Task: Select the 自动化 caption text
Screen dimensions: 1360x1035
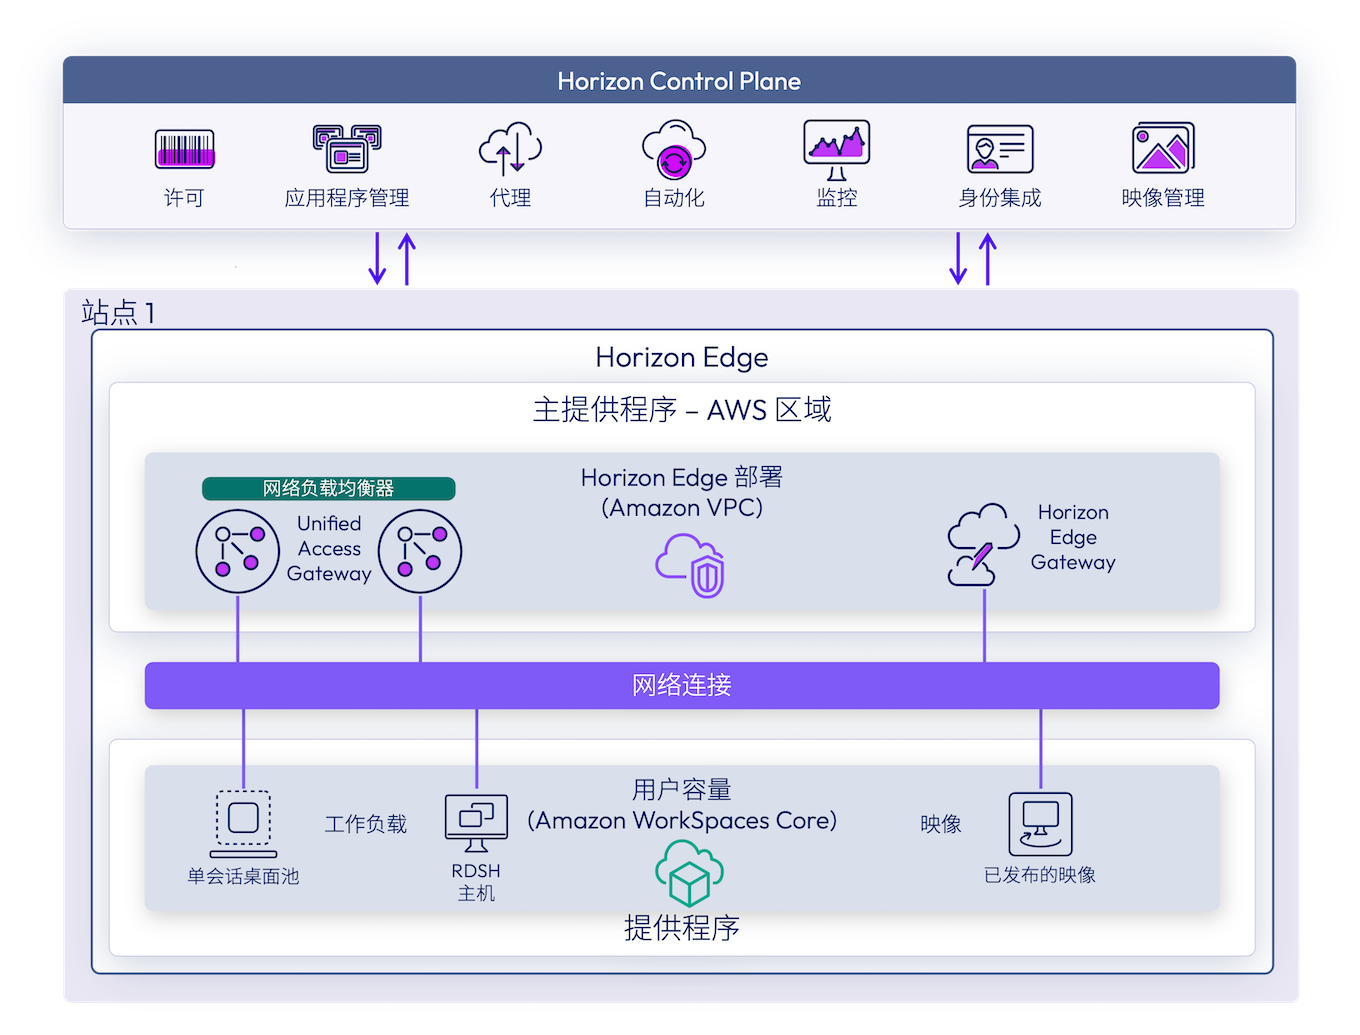Action: 674,198
